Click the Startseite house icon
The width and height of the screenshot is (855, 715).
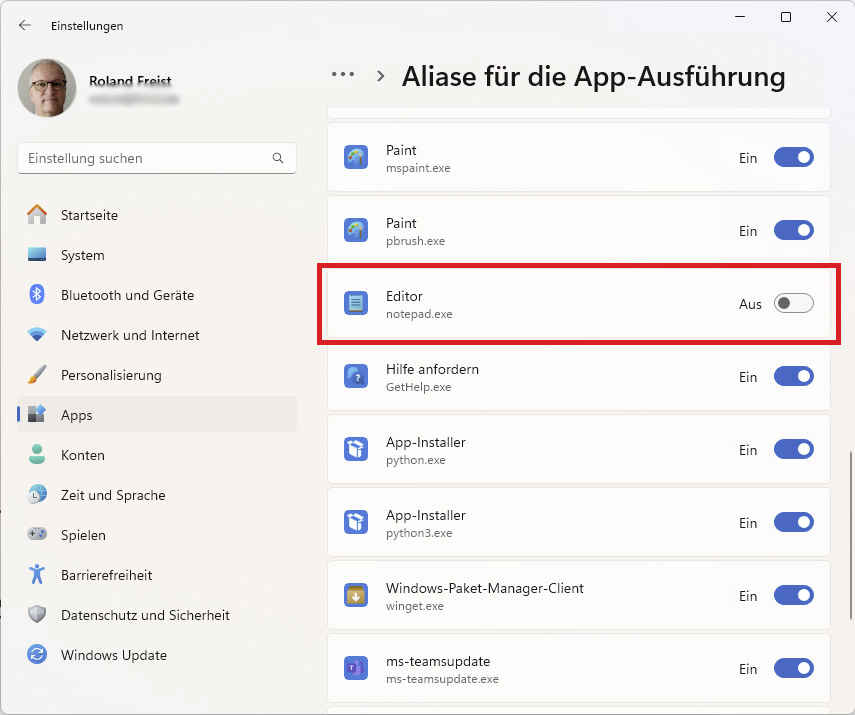(37, 214)
